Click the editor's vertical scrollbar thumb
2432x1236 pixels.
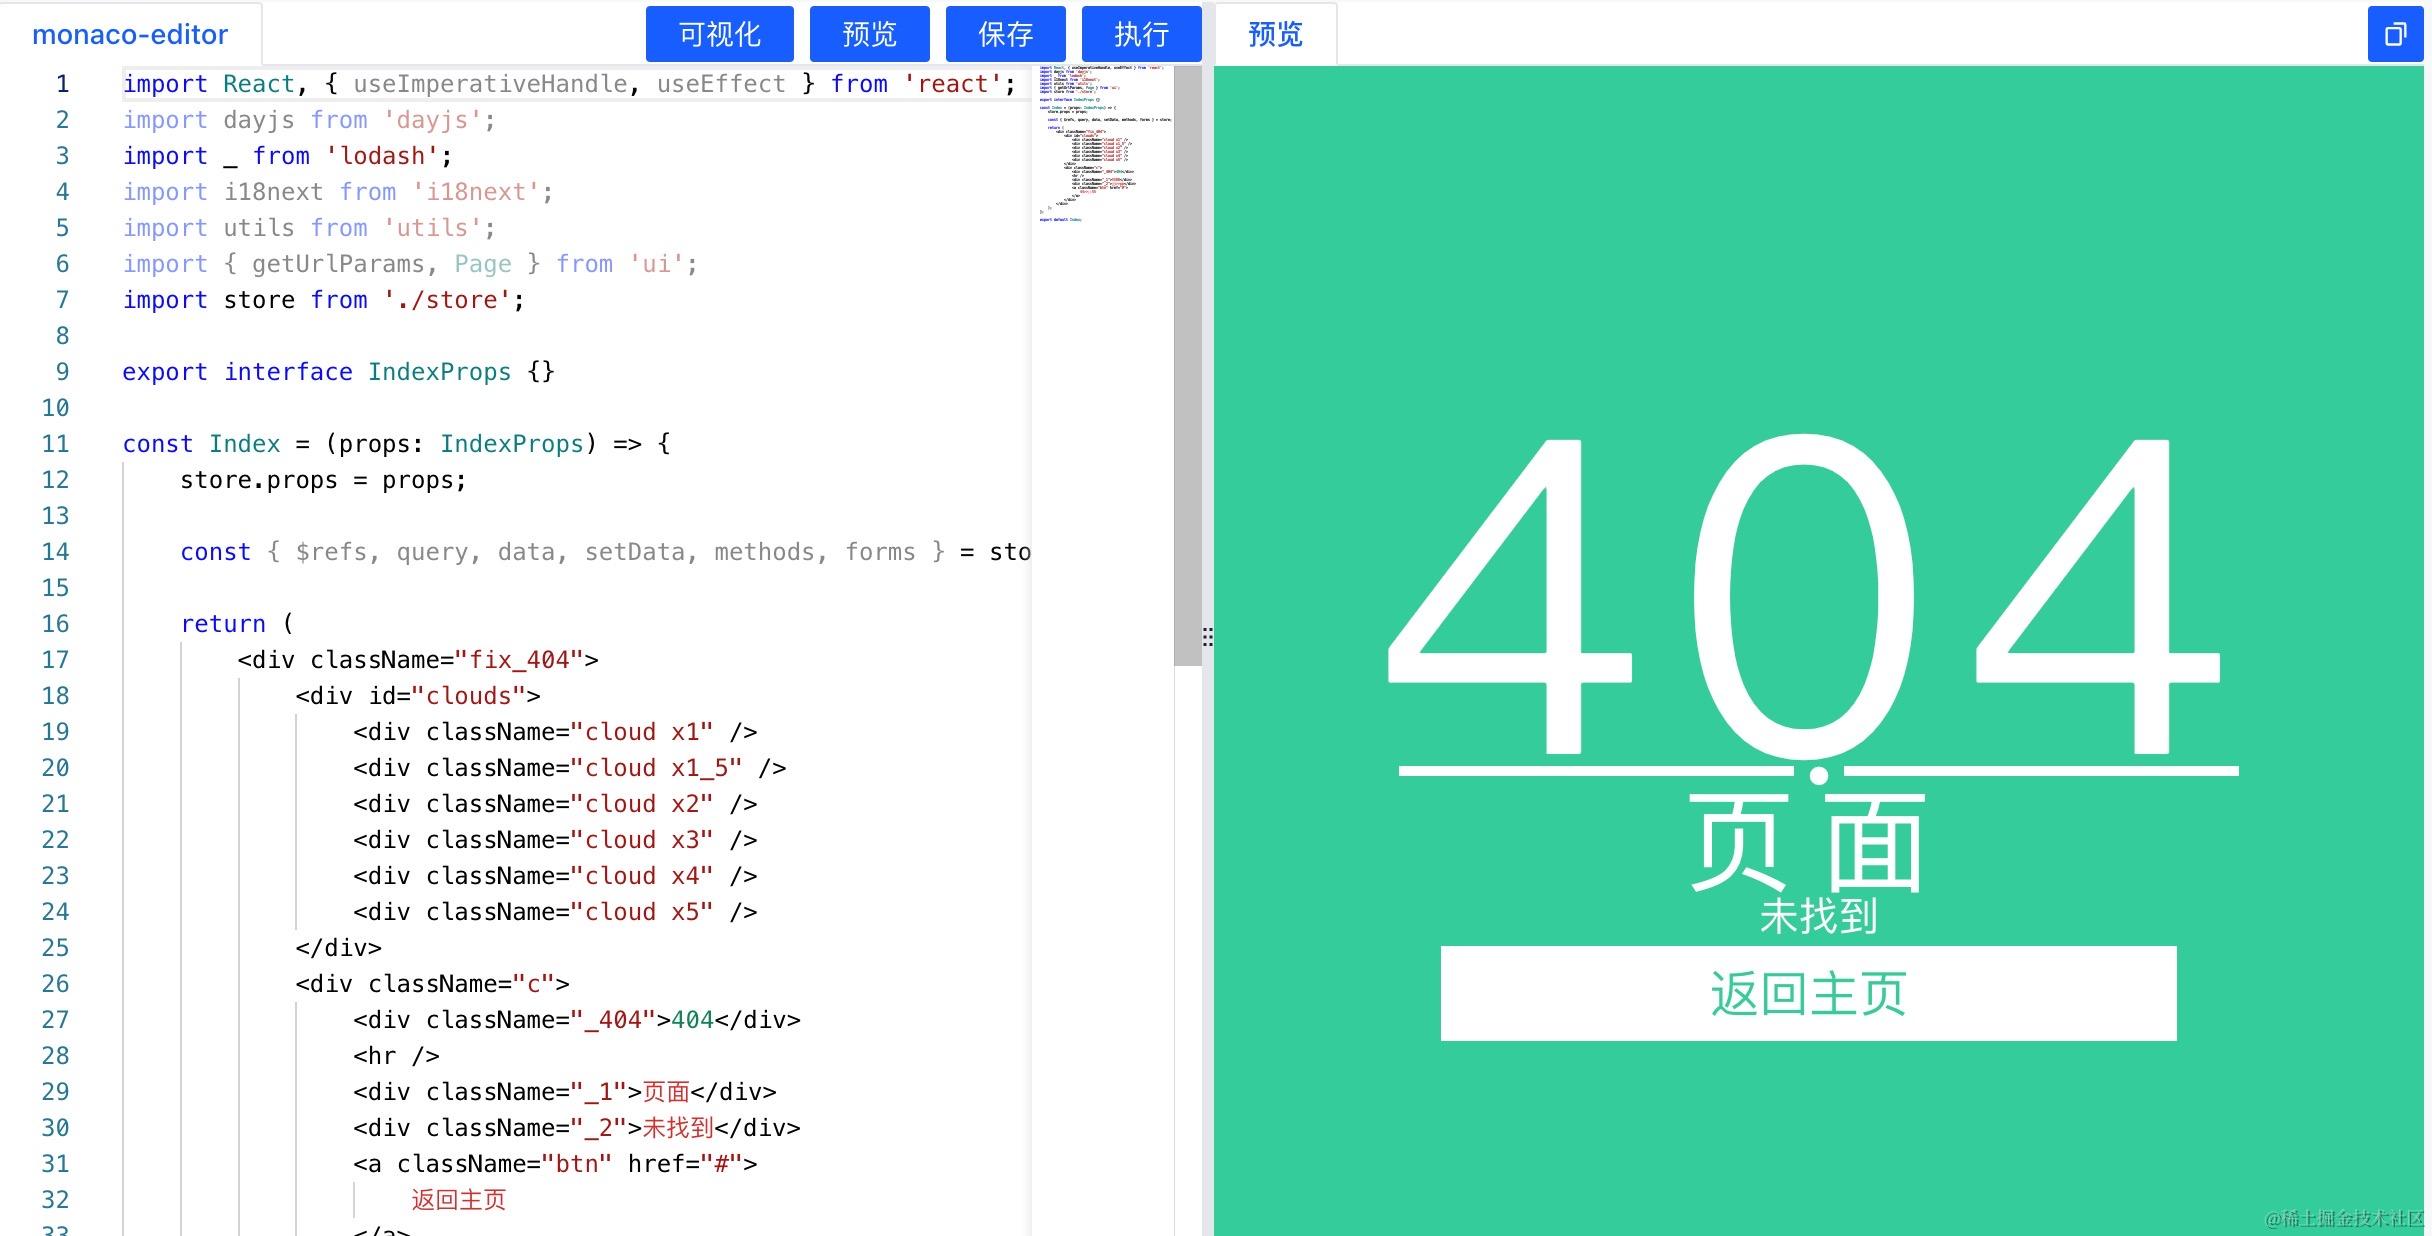click(x=1187, y=365)
